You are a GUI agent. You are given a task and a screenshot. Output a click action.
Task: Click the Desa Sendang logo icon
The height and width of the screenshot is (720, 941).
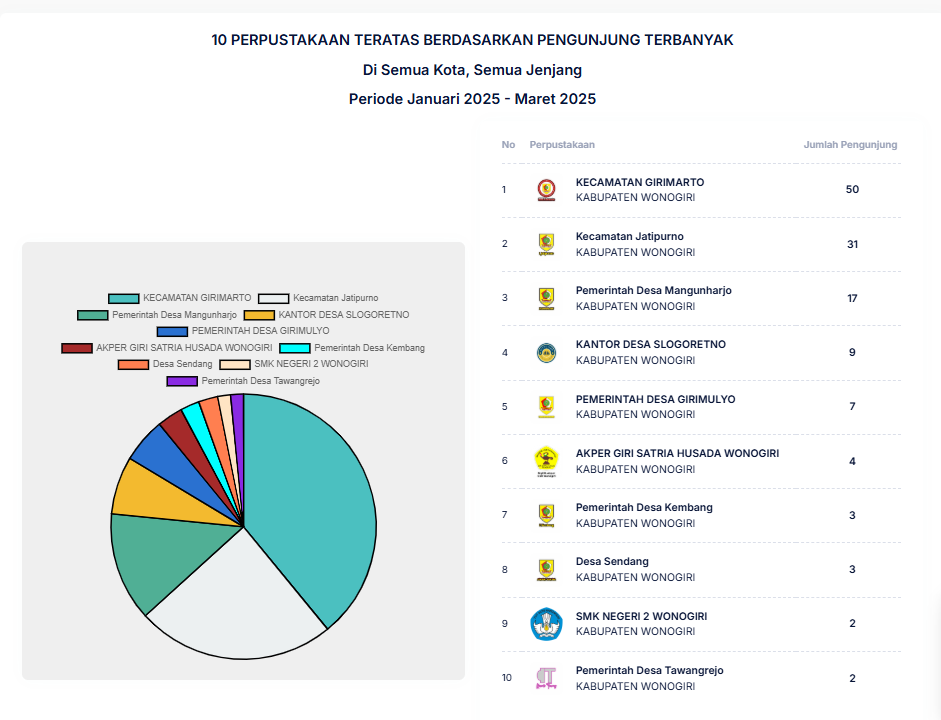click(546, 570)
